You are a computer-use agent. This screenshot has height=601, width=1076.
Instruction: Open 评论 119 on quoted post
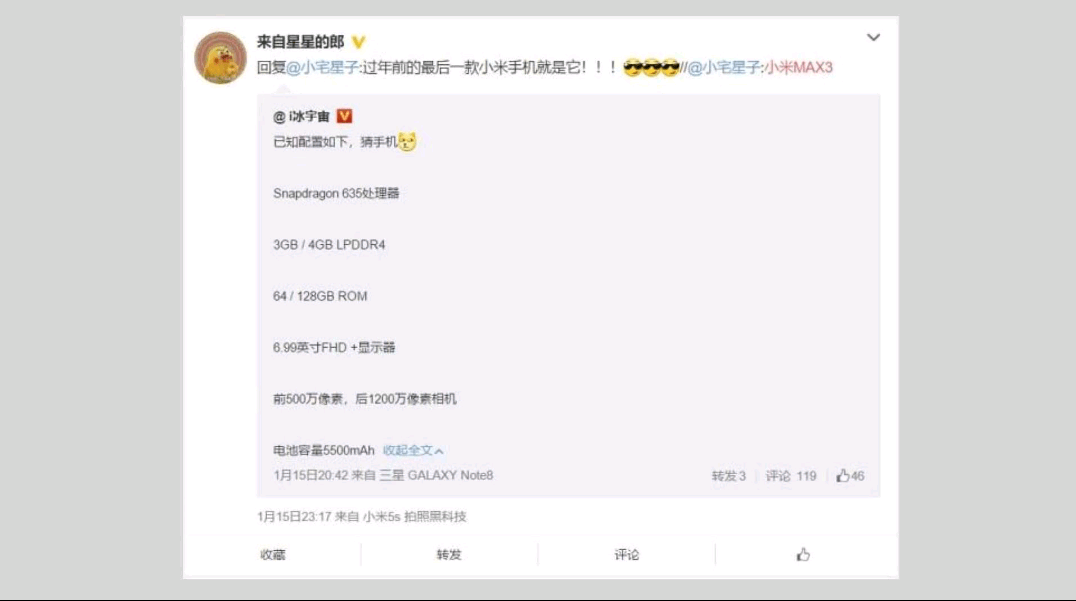pyautogui.click(x=791, y=476)
